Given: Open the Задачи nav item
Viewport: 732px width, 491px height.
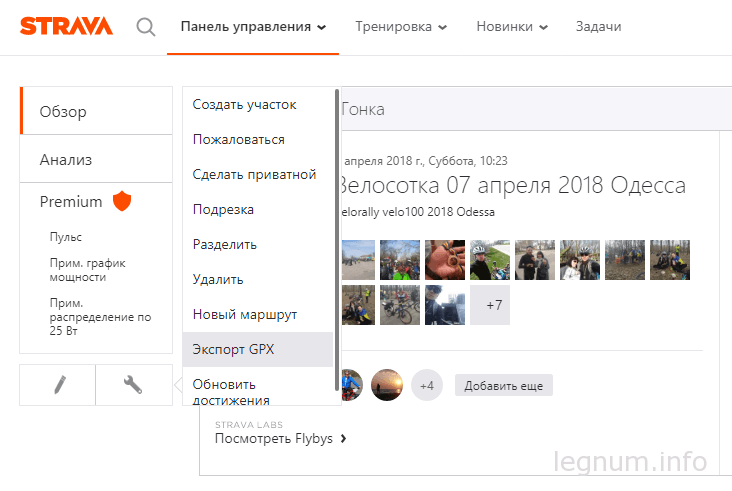Looking at the screenshot, I should 598,27.
